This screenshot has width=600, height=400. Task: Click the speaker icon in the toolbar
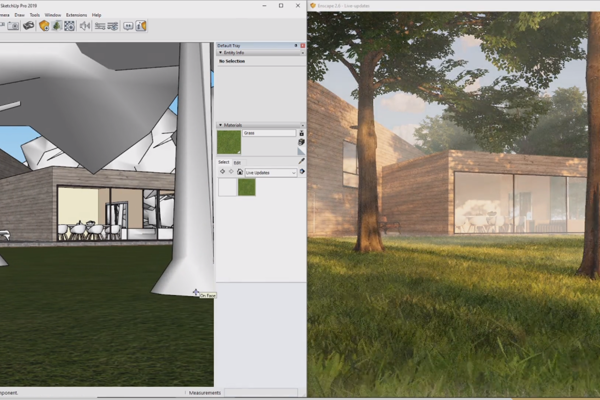coord(83,26)
